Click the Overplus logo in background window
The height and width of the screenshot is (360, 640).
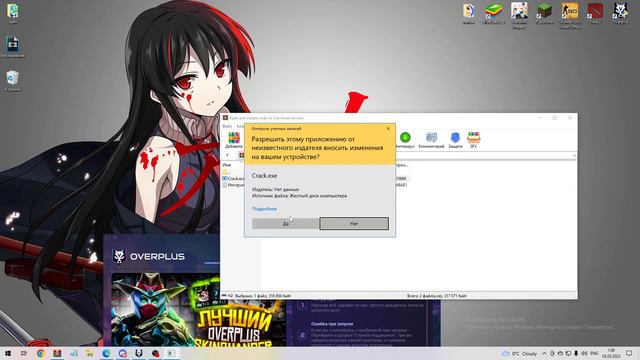[x=149, y=256]
